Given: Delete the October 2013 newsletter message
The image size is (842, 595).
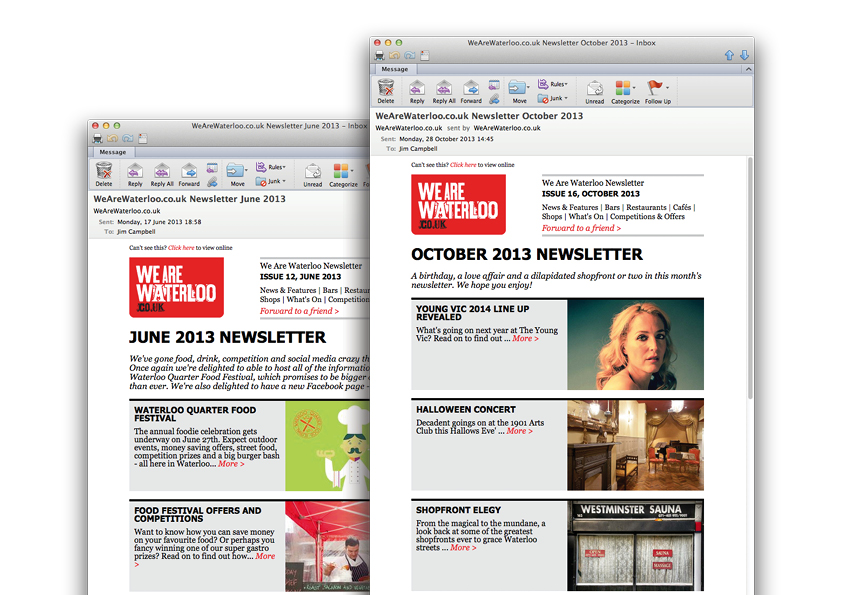Looking at the screenshot, I should tap(386, 91).
